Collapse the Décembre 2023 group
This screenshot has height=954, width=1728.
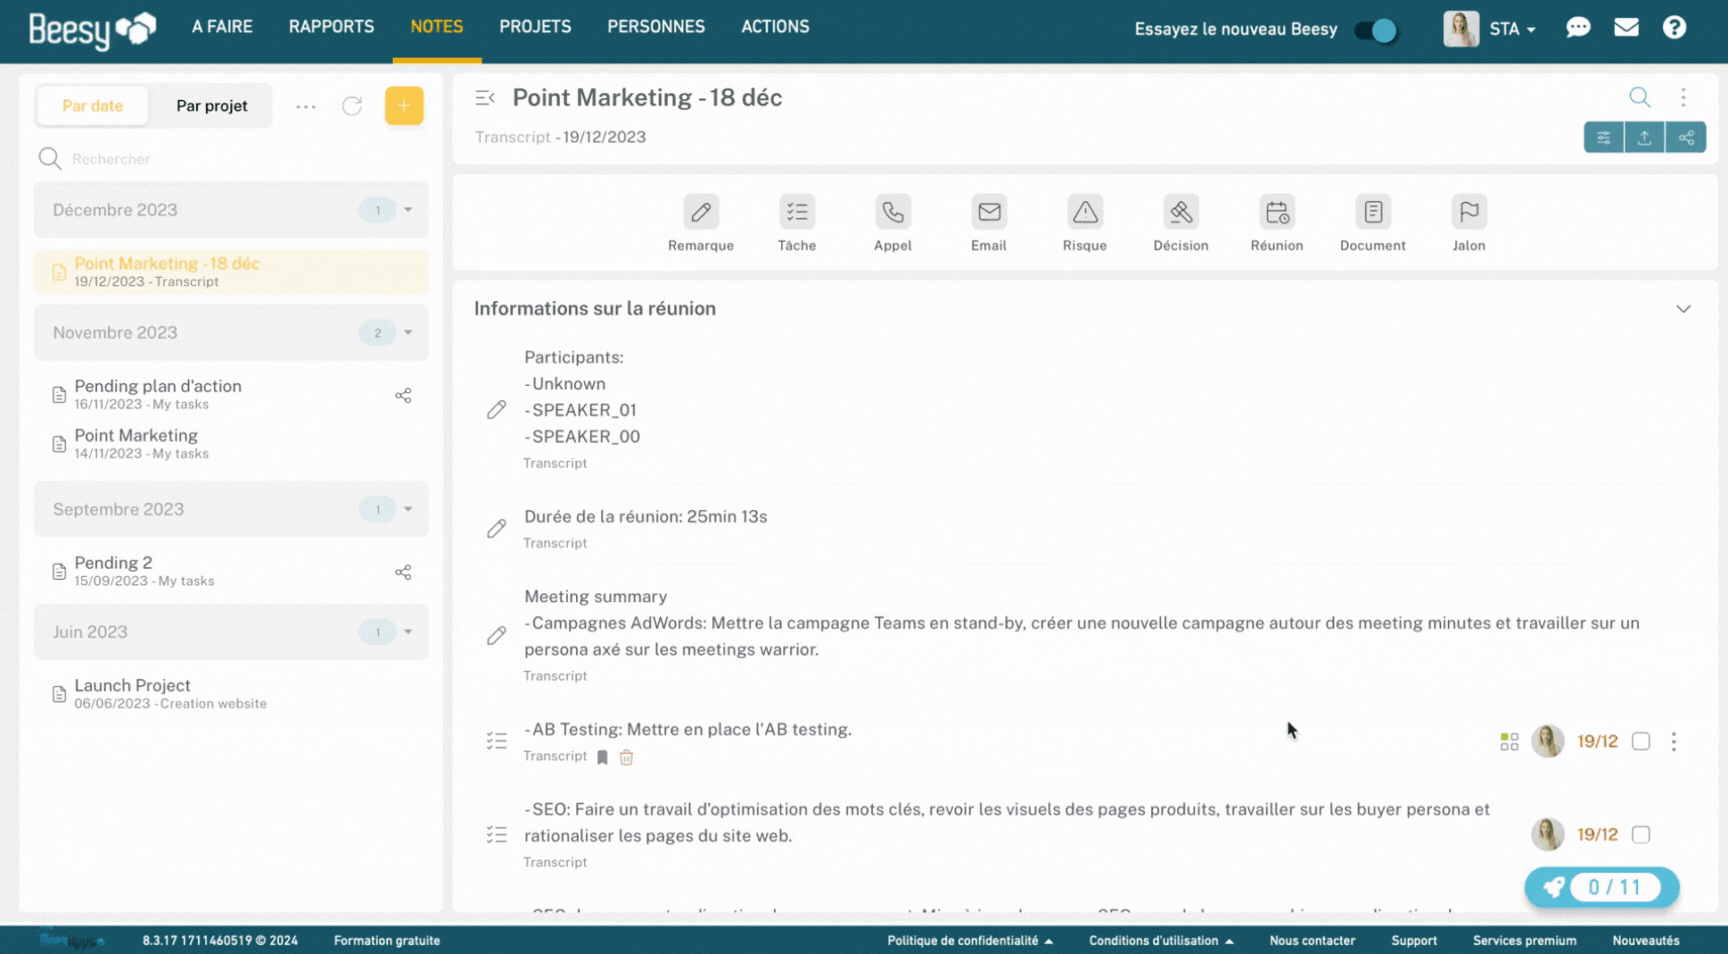(408, 210)
